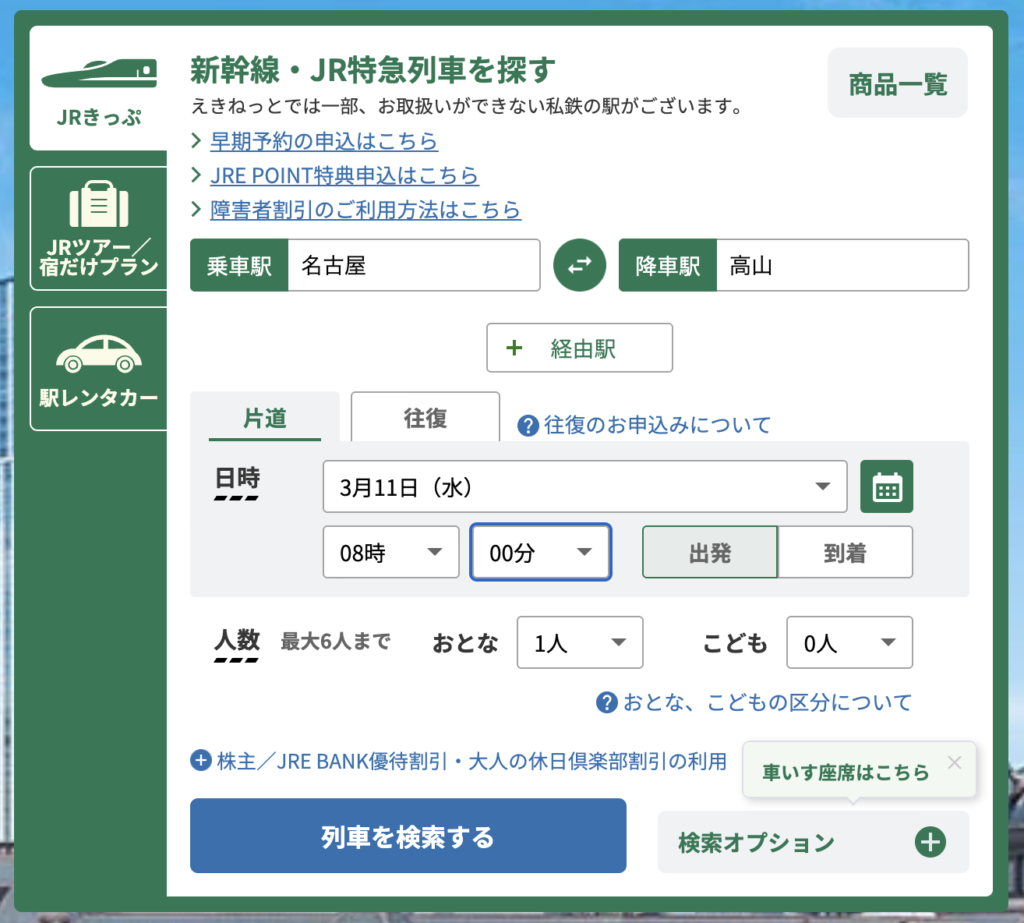1024x923 pixels.
Task: Add a 経由駅 via station
Action: point(579,349)
